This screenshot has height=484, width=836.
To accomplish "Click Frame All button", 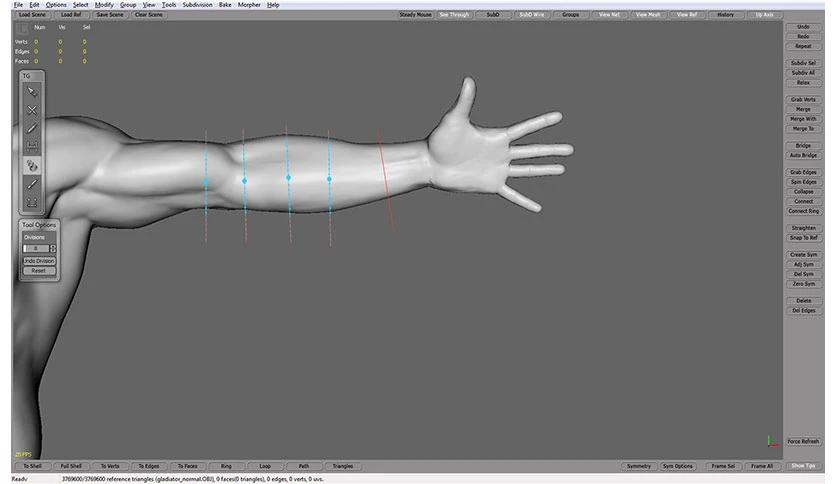I will [x=762, y=466].
